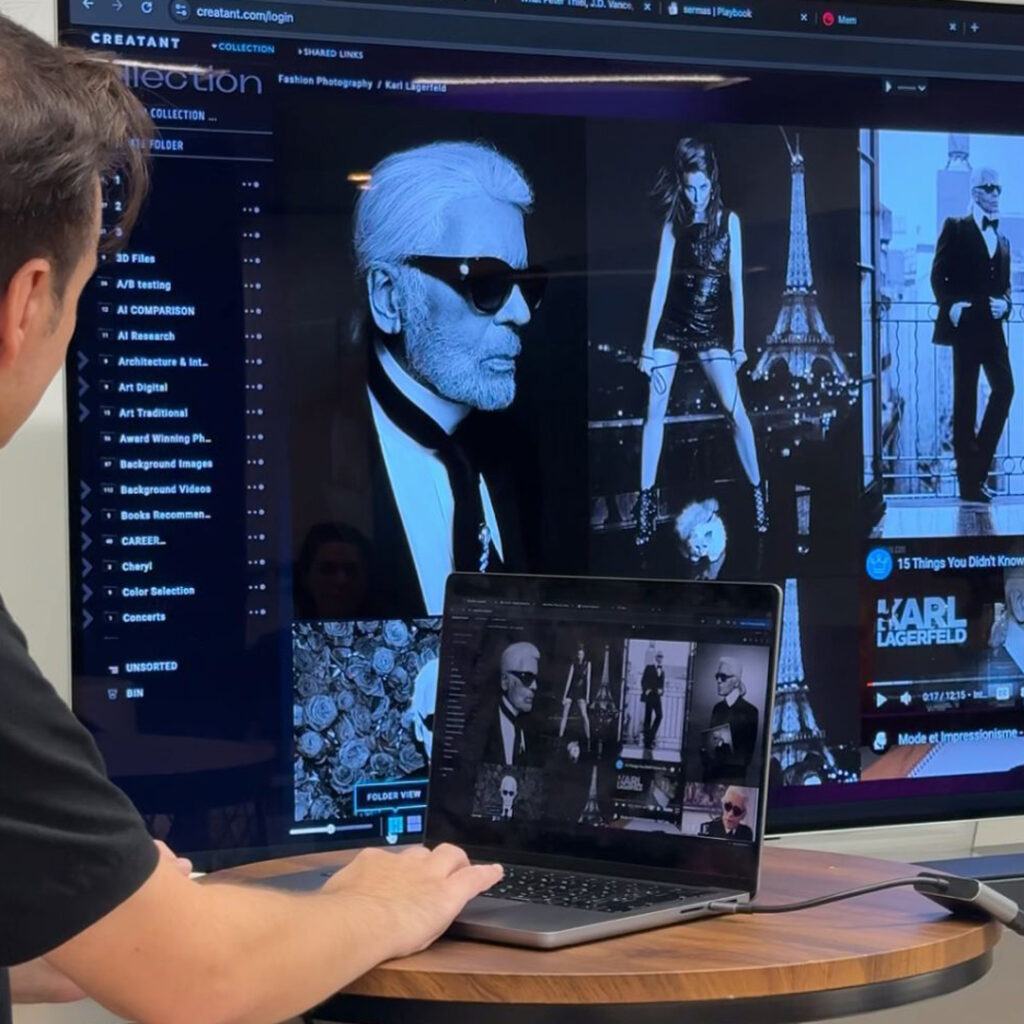The height and width of the screenshot is (1024, 1024).
Task: Open the three-dot menu for AI COMPARISON
Action: [x=253, y=311]
